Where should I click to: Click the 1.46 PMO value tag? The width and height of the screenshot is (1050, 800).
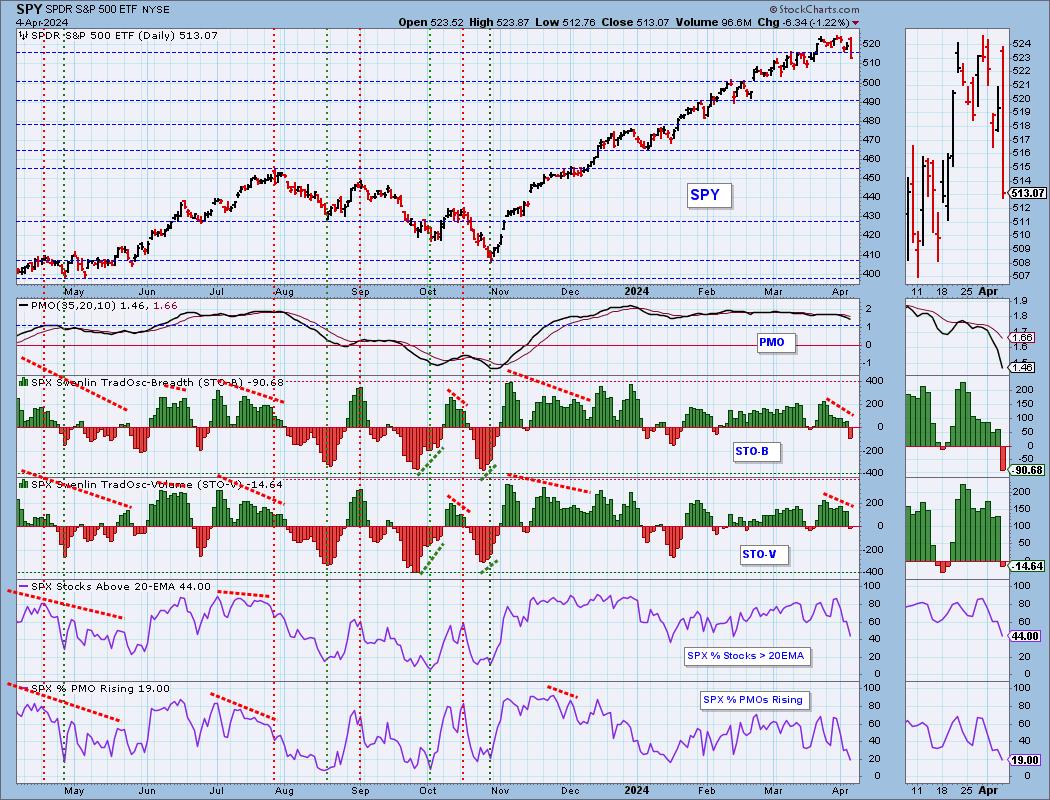coord(1024,368)
